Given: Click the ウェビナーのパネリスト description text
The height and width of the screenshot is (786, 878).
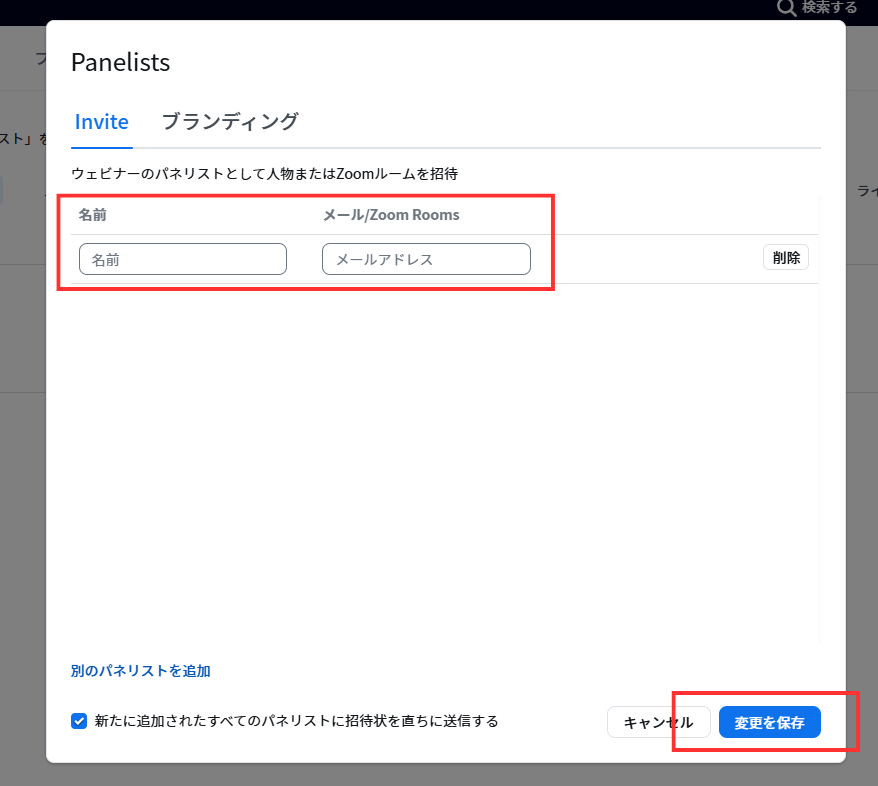Looking at the screenshot, I should (264, 174).
